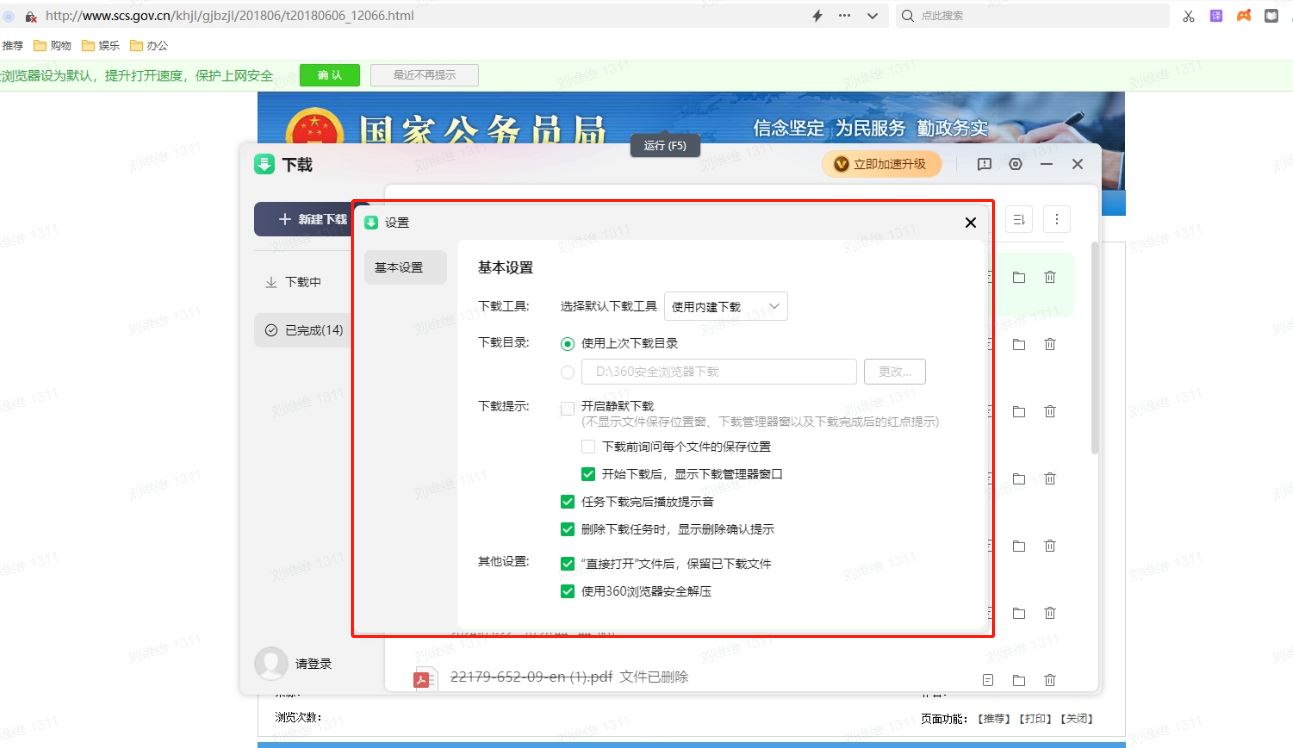Image resolution: width=1293 pixels, height=748 pixels.
Task: Click the 【打印】 link on the web page
Action: [x=1035, y=718]
